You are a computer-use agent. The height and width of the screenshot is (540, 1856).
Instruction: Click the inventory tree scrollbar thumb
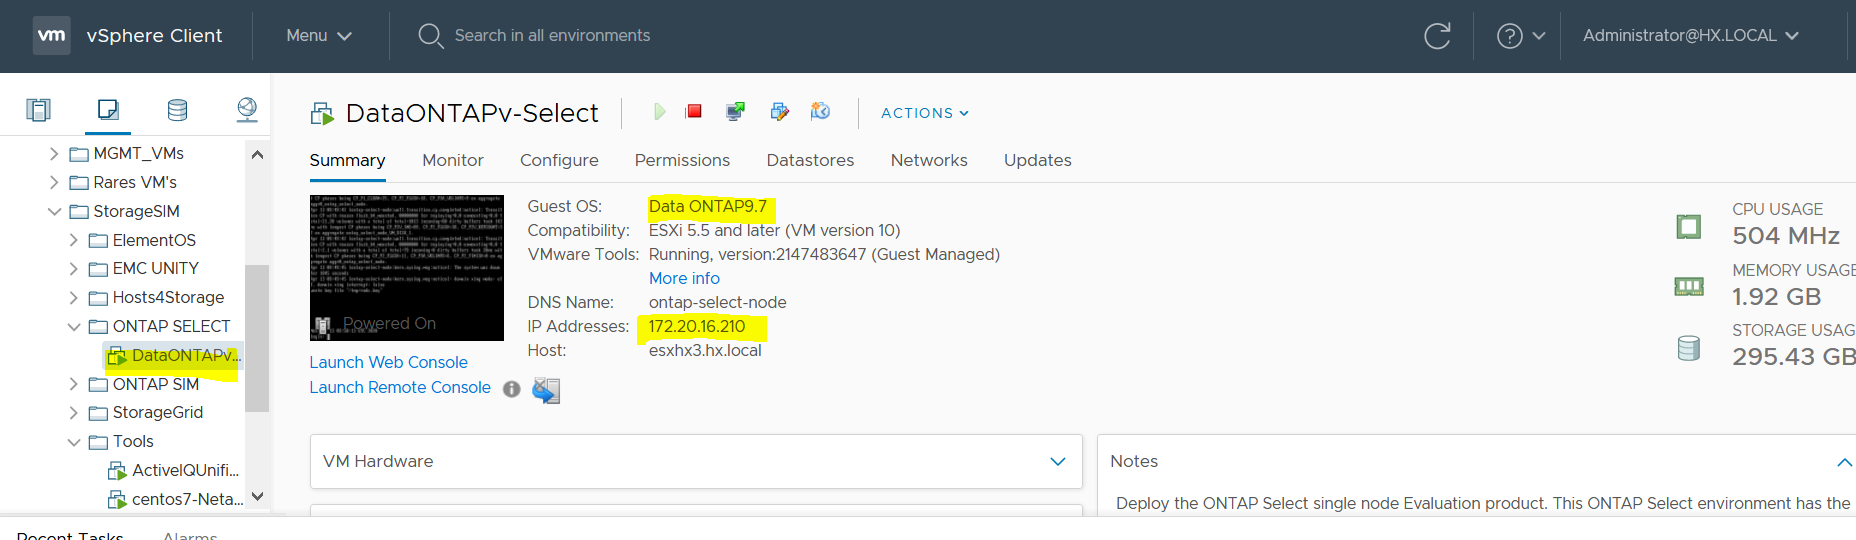tap(257, 338)
